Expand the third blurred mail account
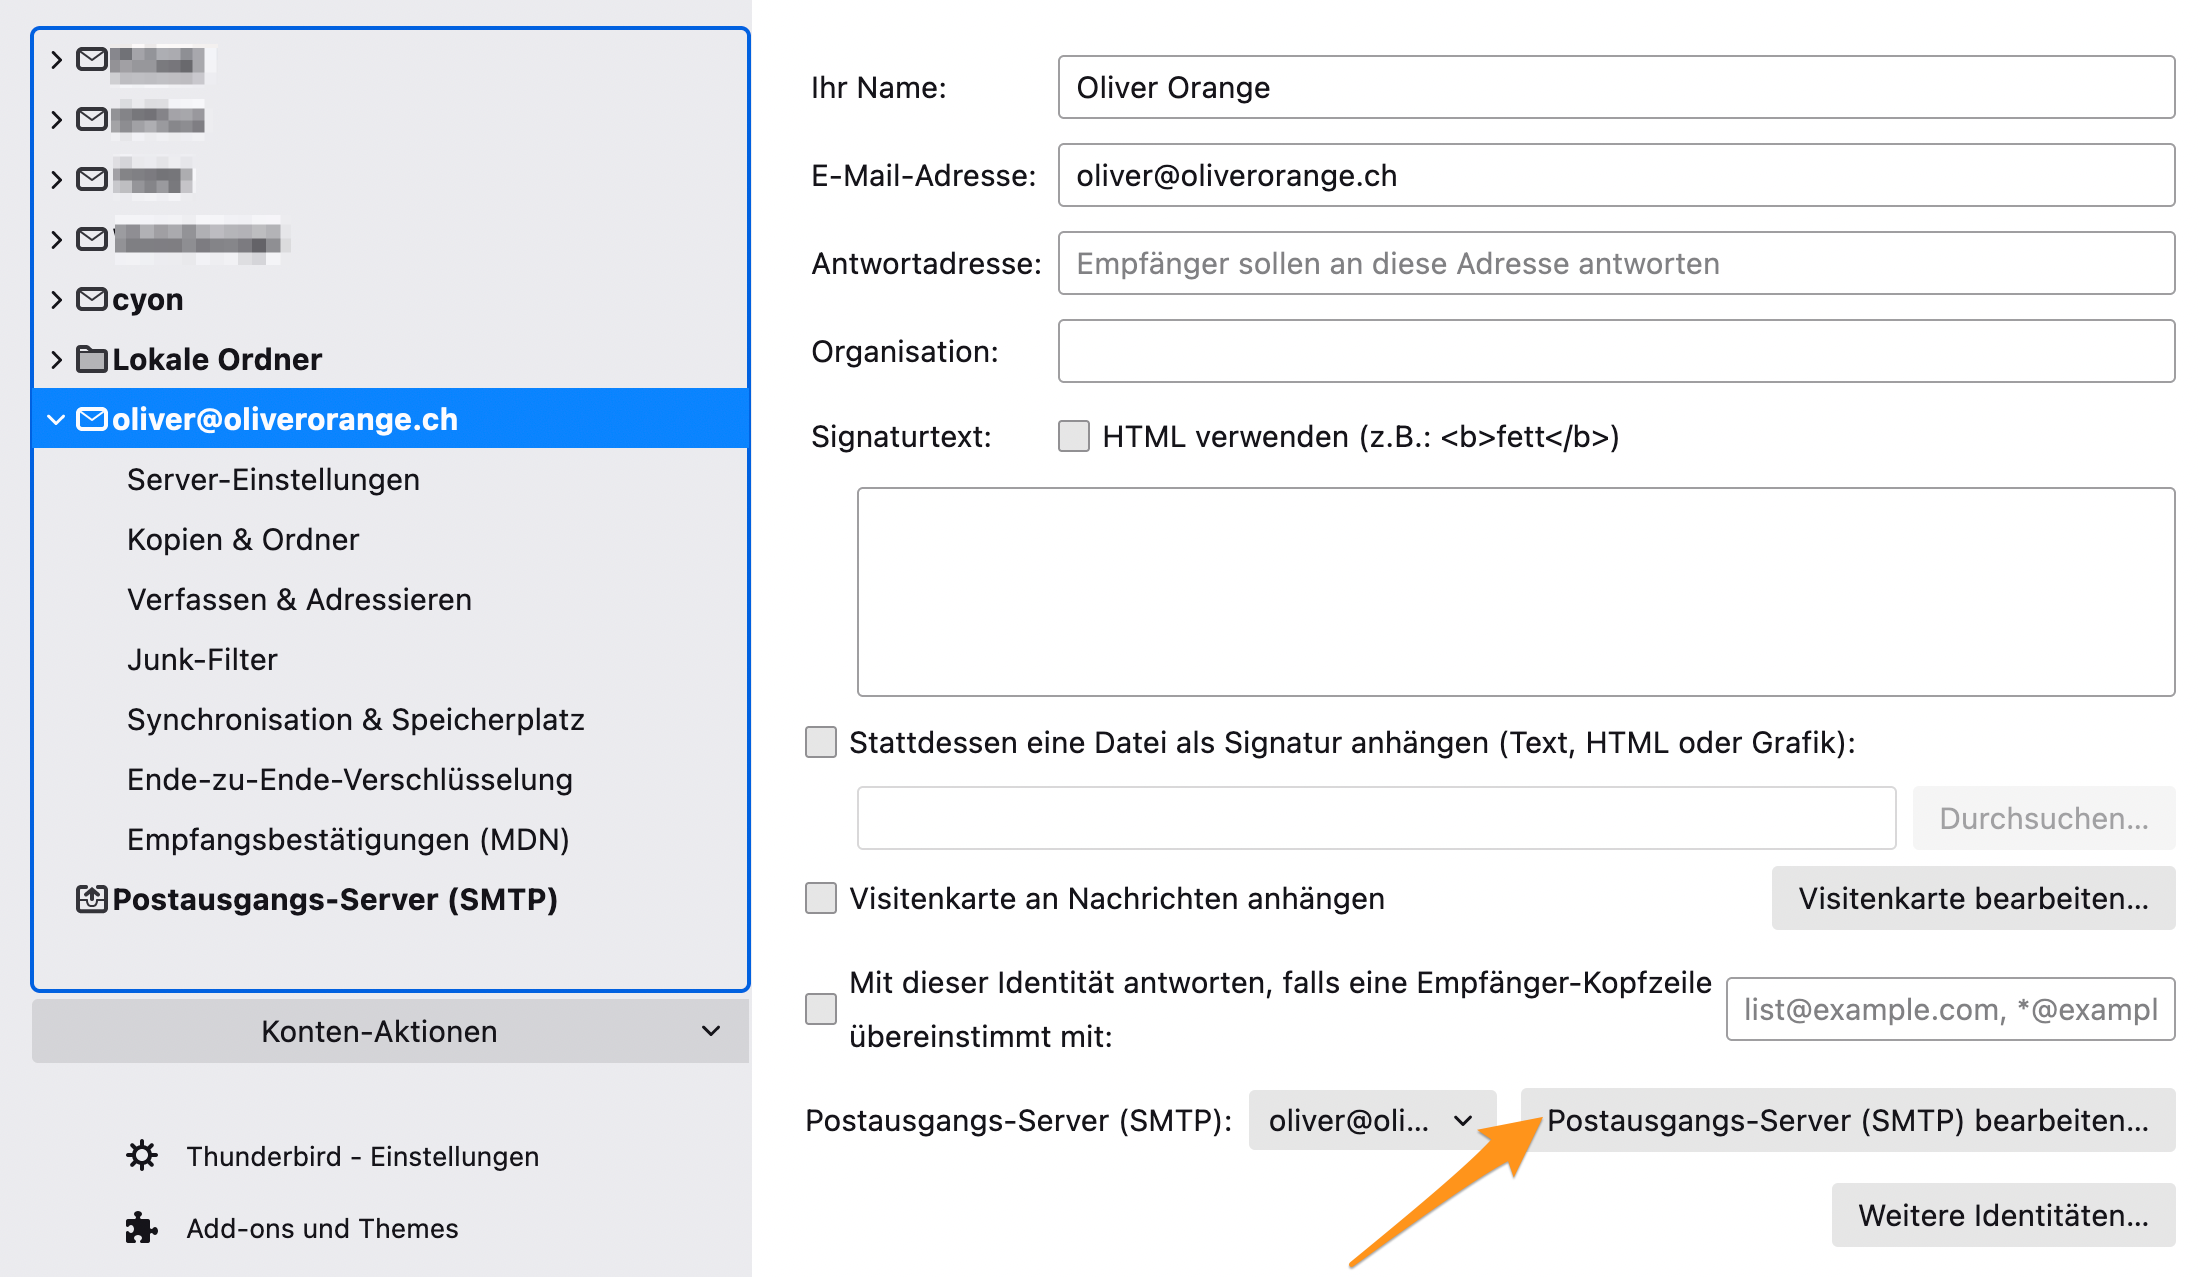Image resolution: width=2200 pixels, height=1277 pixels. (56, 179)
